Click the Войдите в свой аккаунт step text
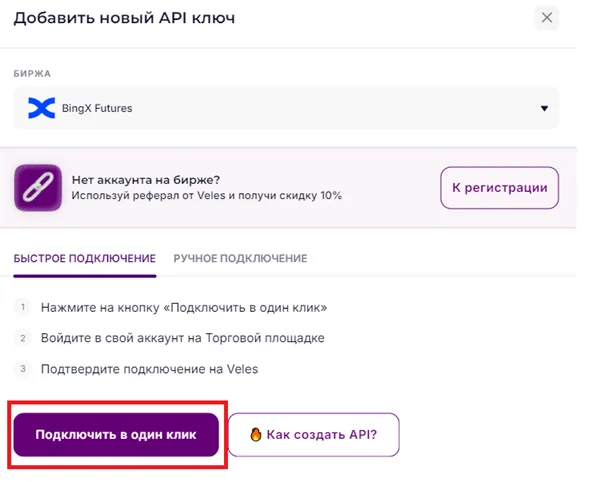 point(182,338)
